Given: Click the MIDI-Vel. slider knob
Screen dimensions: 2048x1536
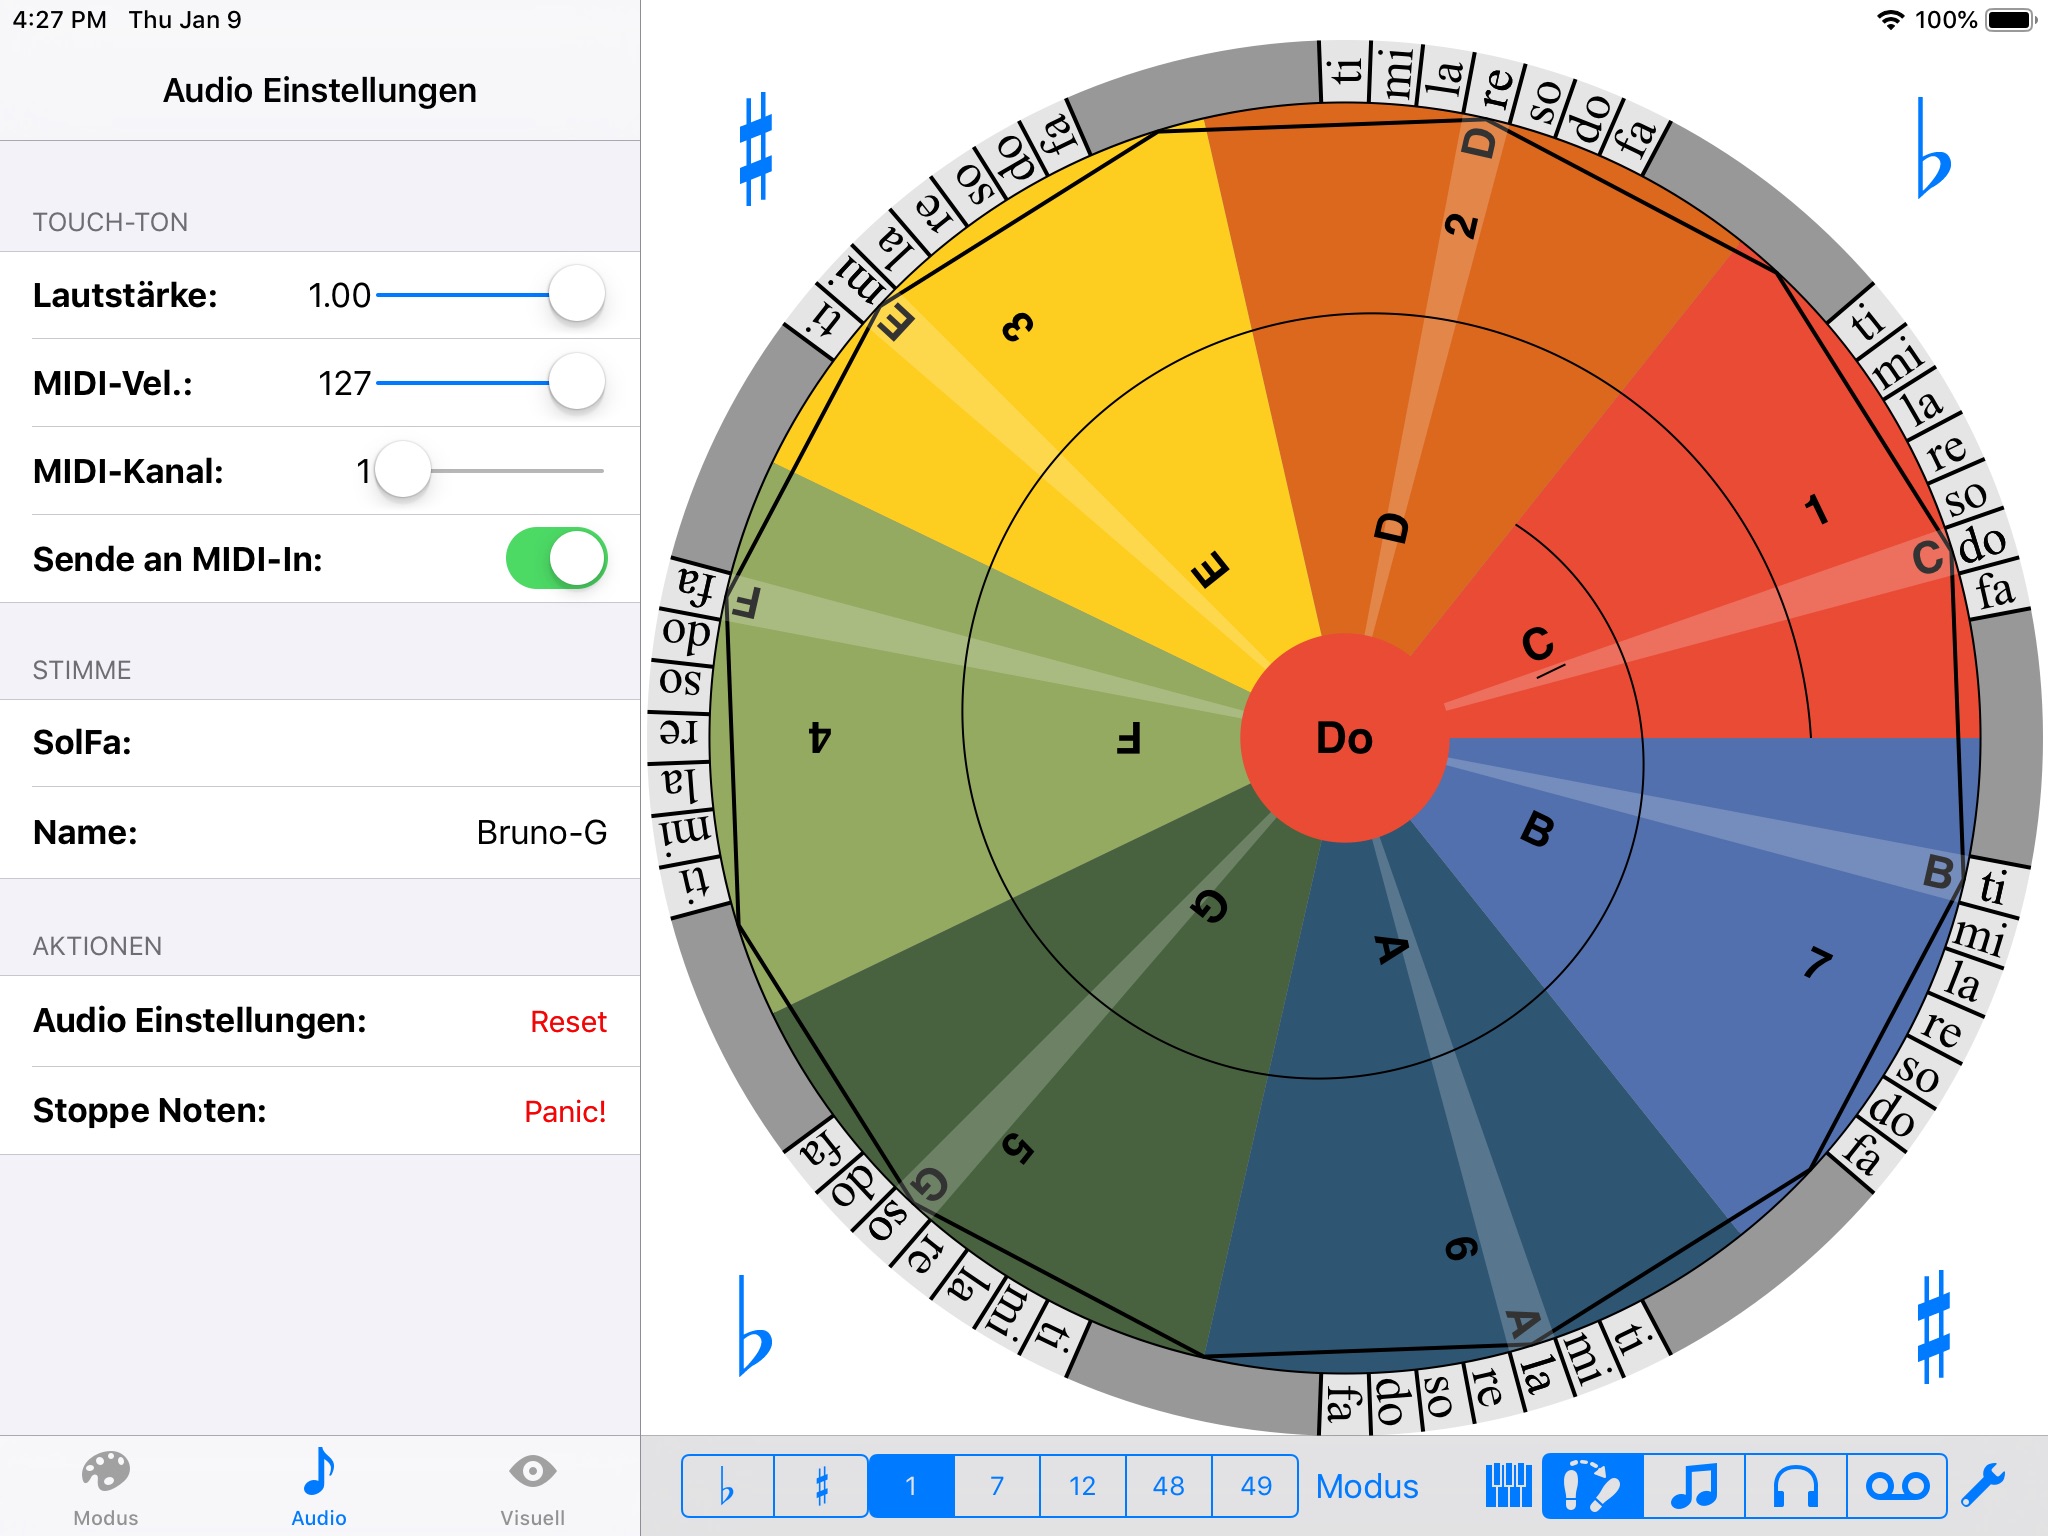Looking at the screenshot, I should click(577, 382).
